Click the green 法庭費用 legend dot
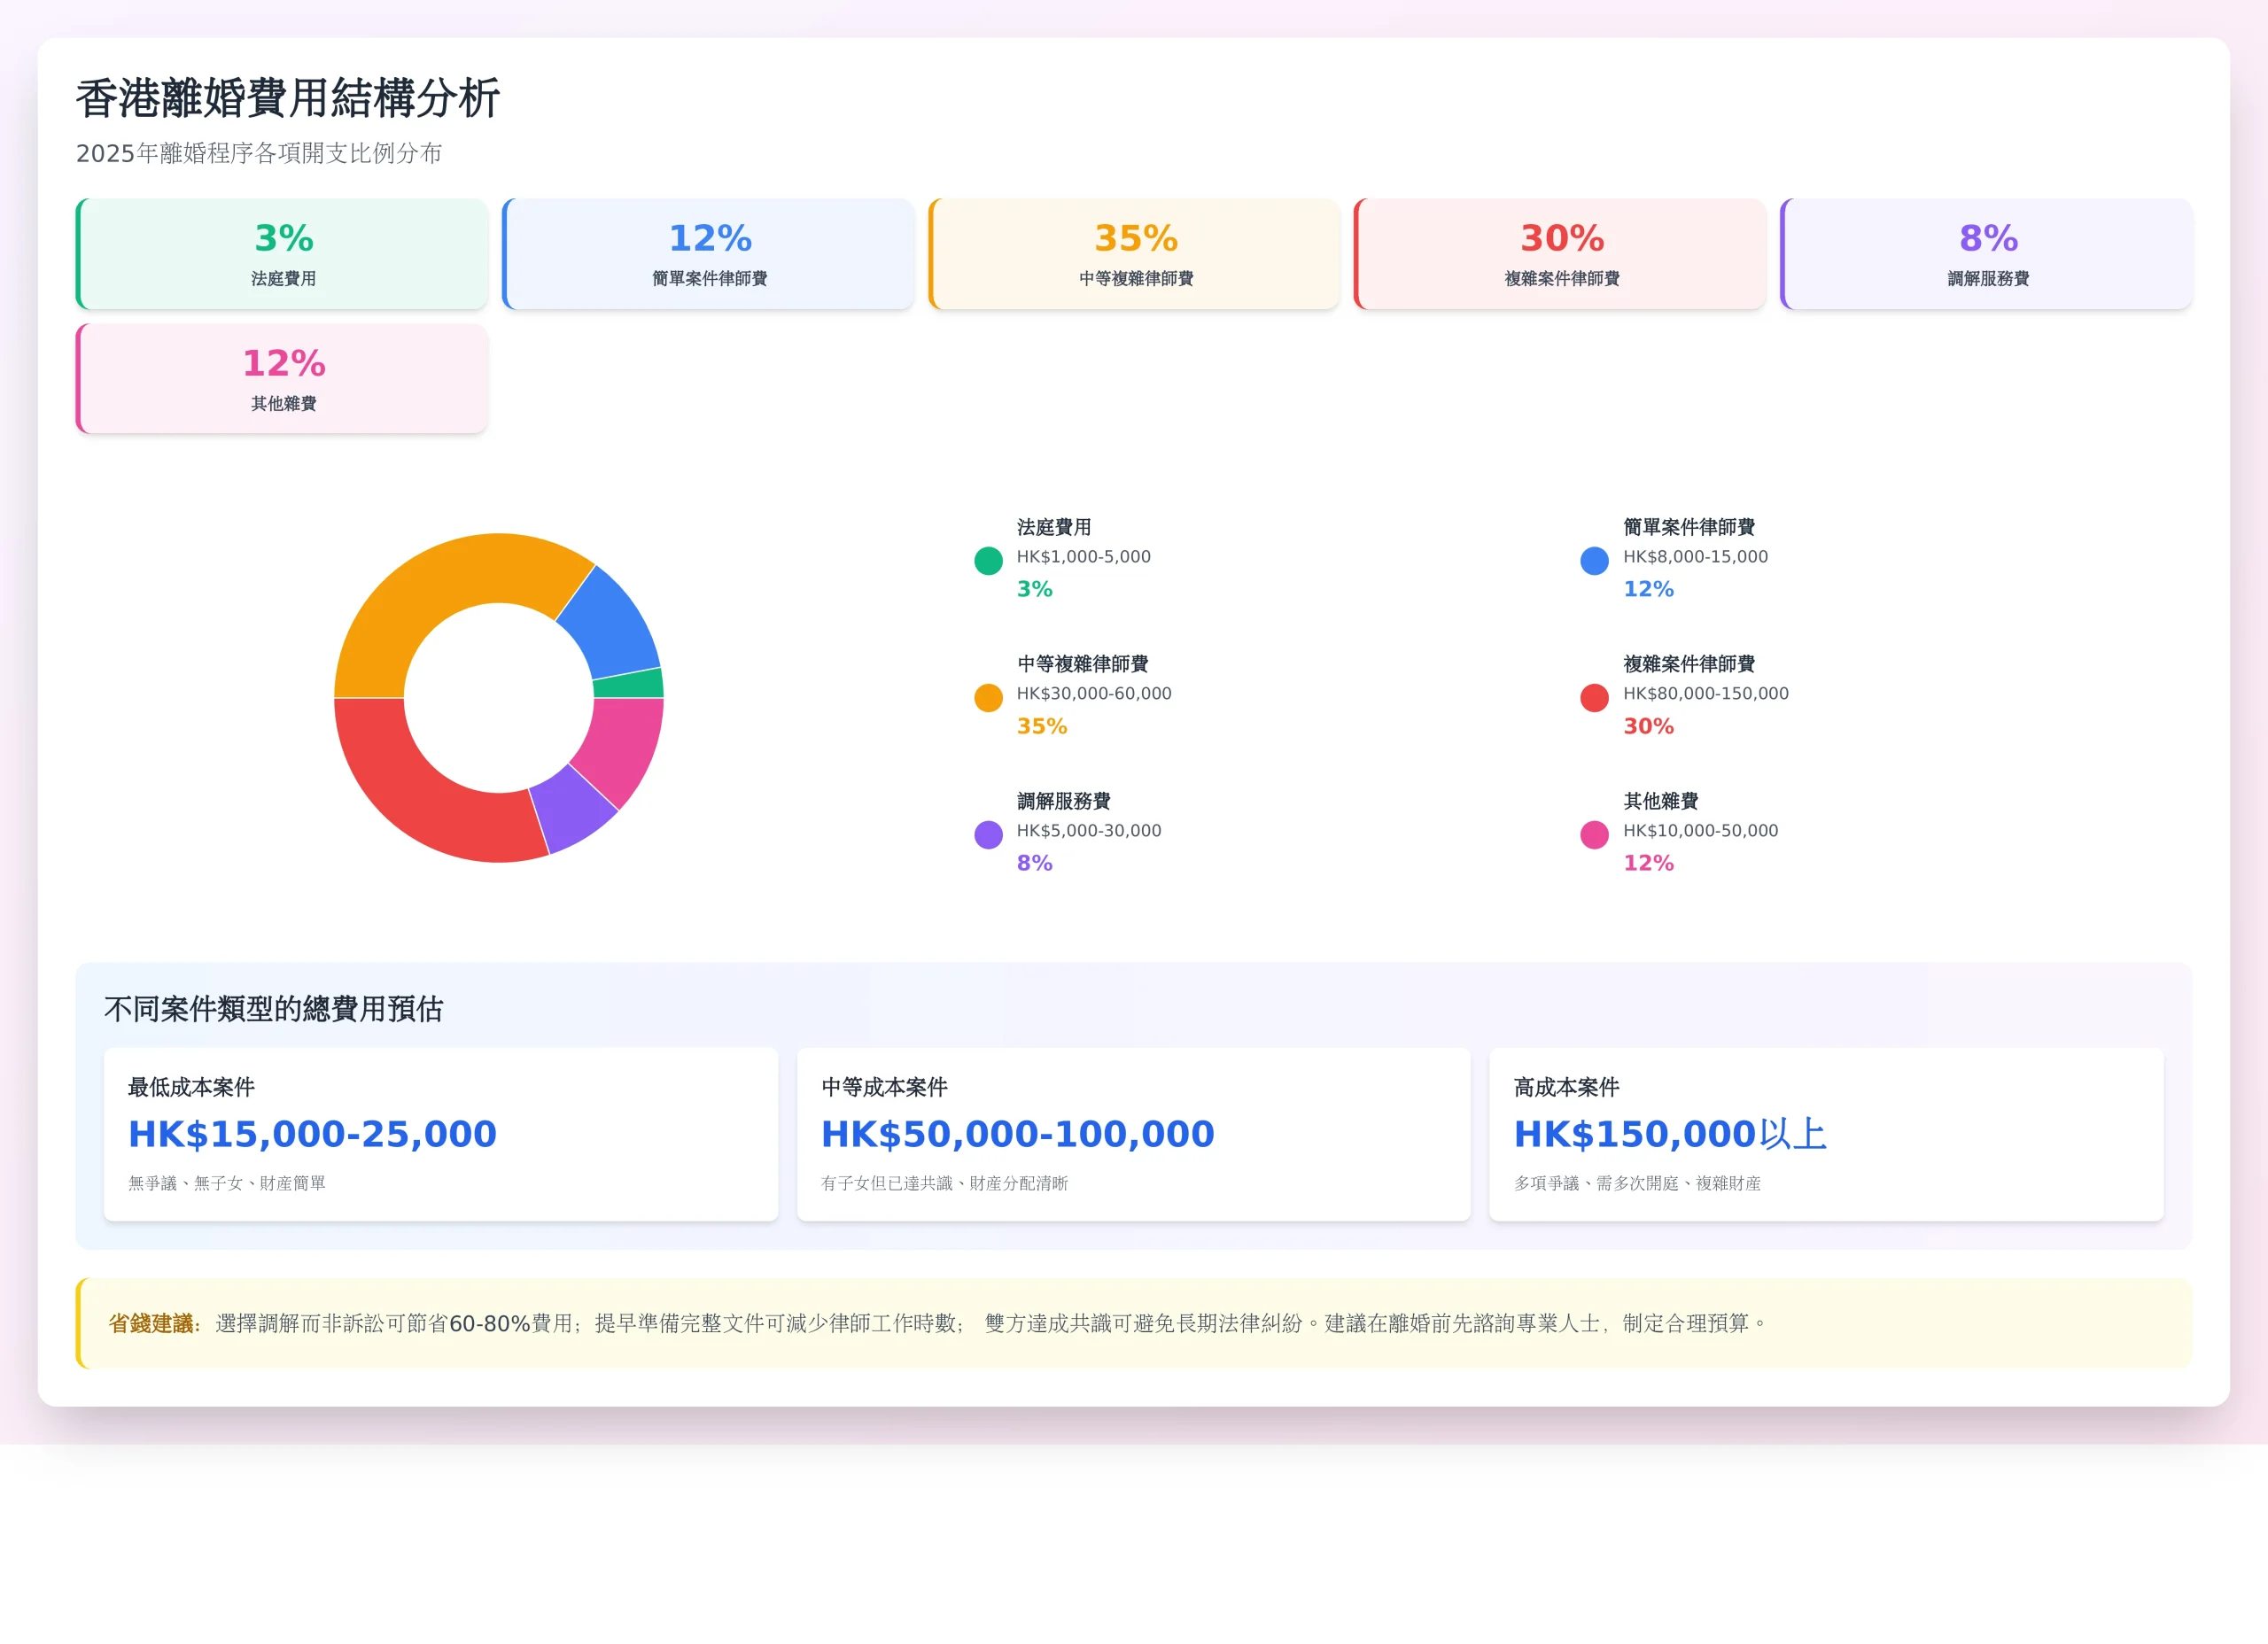The image size is (2268, 1644). point(988,561)
